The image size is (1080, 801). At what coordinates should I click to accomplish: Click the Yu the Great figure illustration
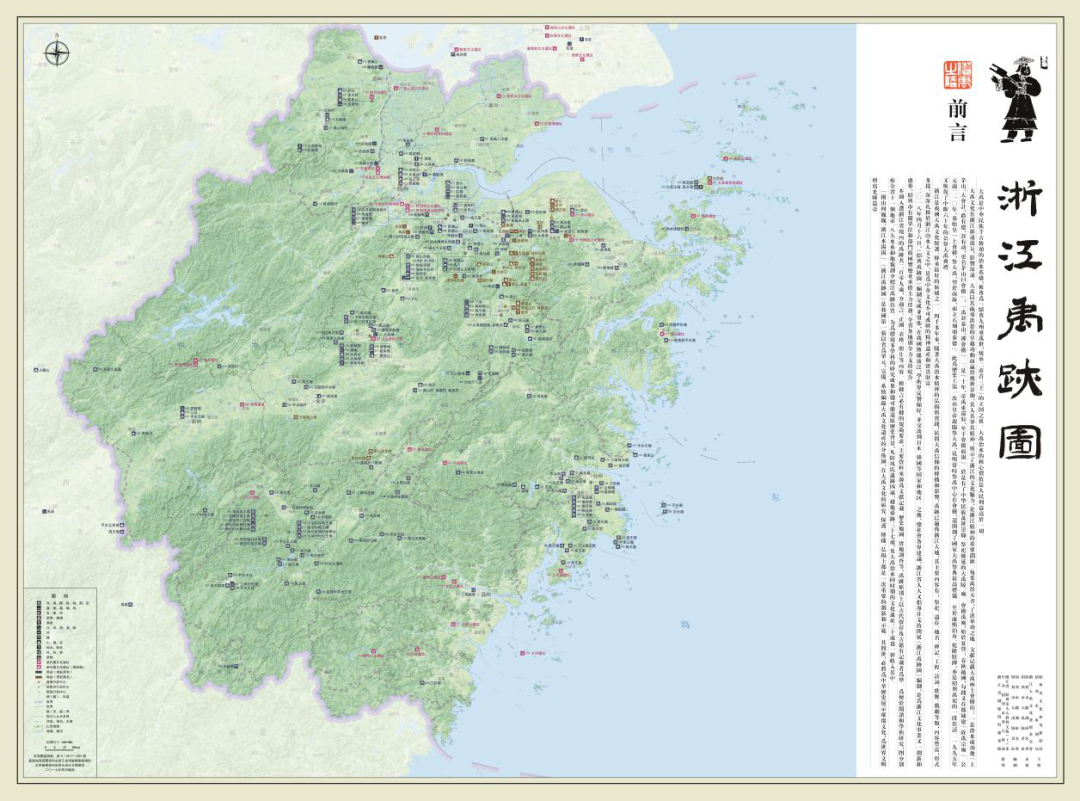tap(1017, 101)
